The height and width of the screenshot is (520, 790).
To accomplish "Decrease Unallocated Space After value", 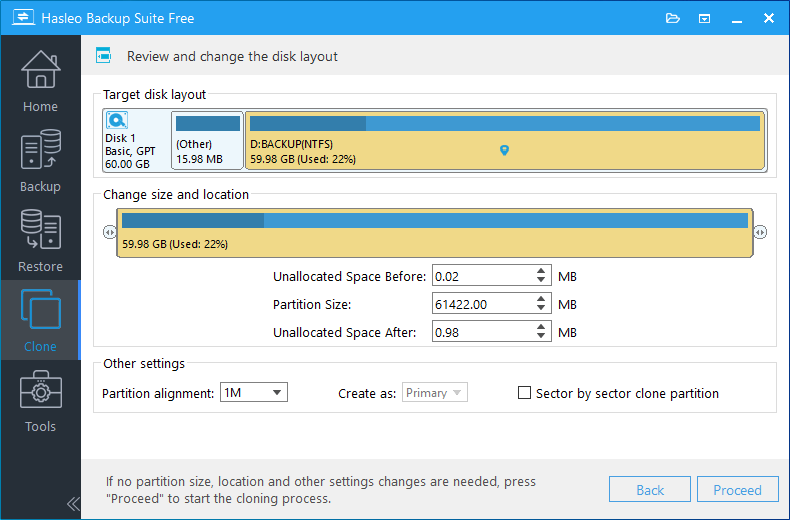I will click(x=541, y=336).
